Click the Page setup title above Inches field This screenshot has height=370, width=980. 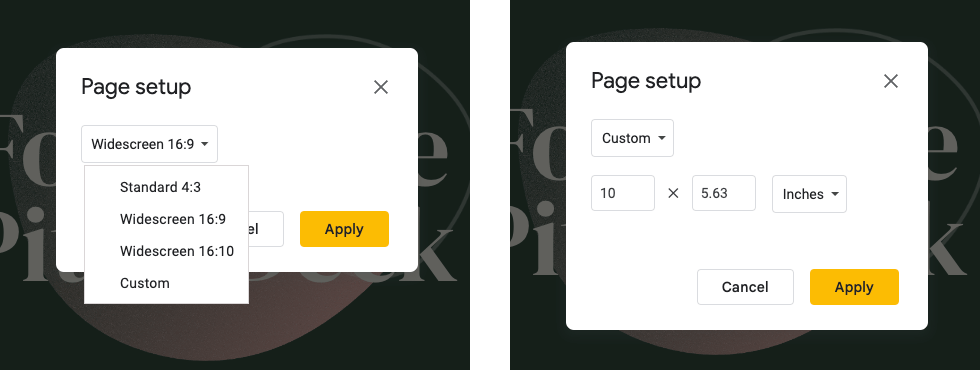(646, 81)
